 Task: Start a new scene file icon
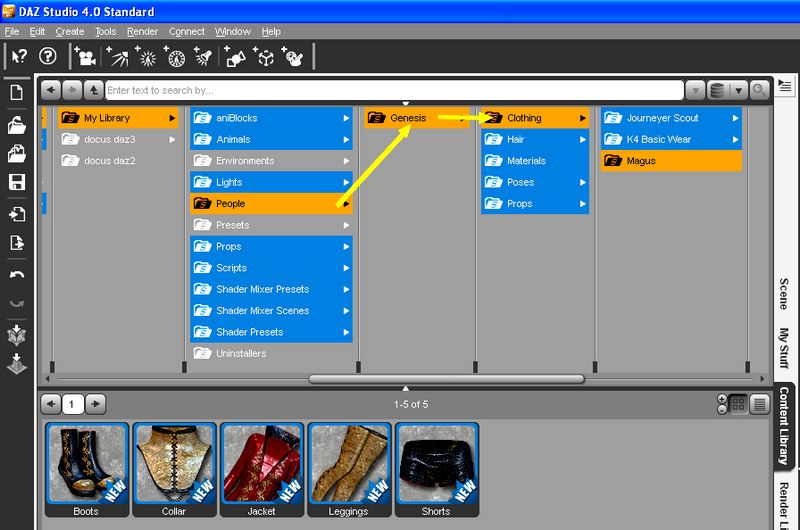point(17,92)
